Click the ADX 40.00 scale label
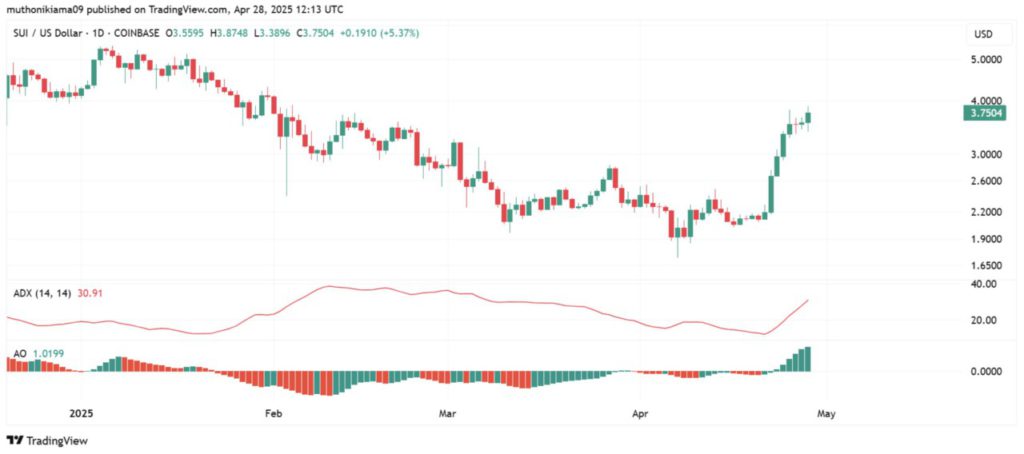The image size is (1024, 454). 986,284
